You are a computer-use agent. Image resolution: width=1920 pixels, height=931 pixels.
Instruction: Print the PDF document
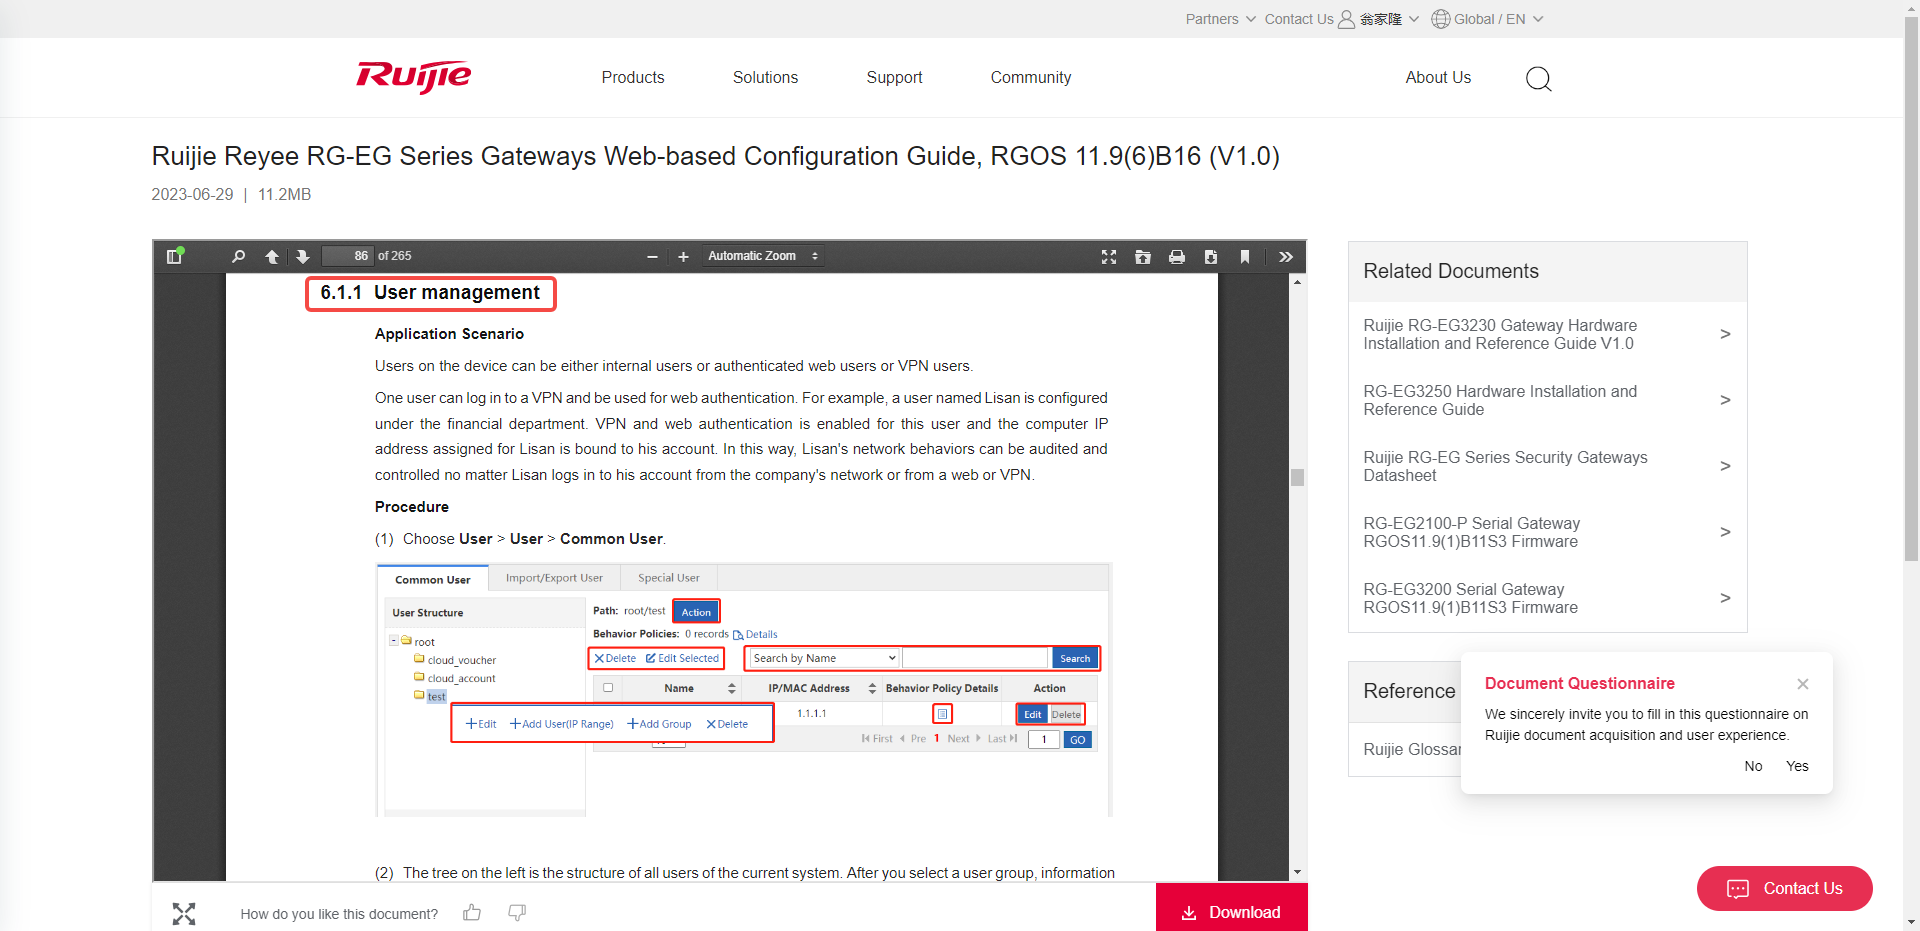[1177, 257]
